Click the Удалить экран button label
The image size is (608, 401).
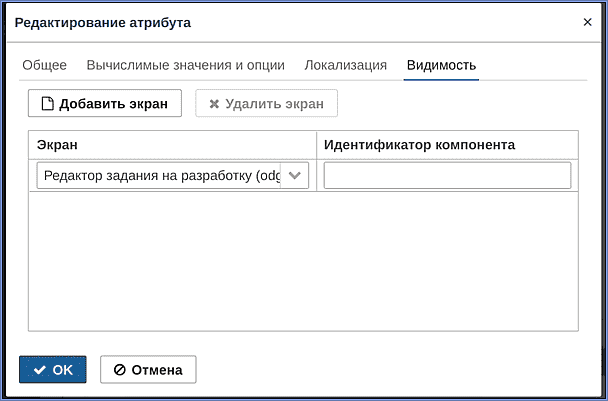pos(275,104)
